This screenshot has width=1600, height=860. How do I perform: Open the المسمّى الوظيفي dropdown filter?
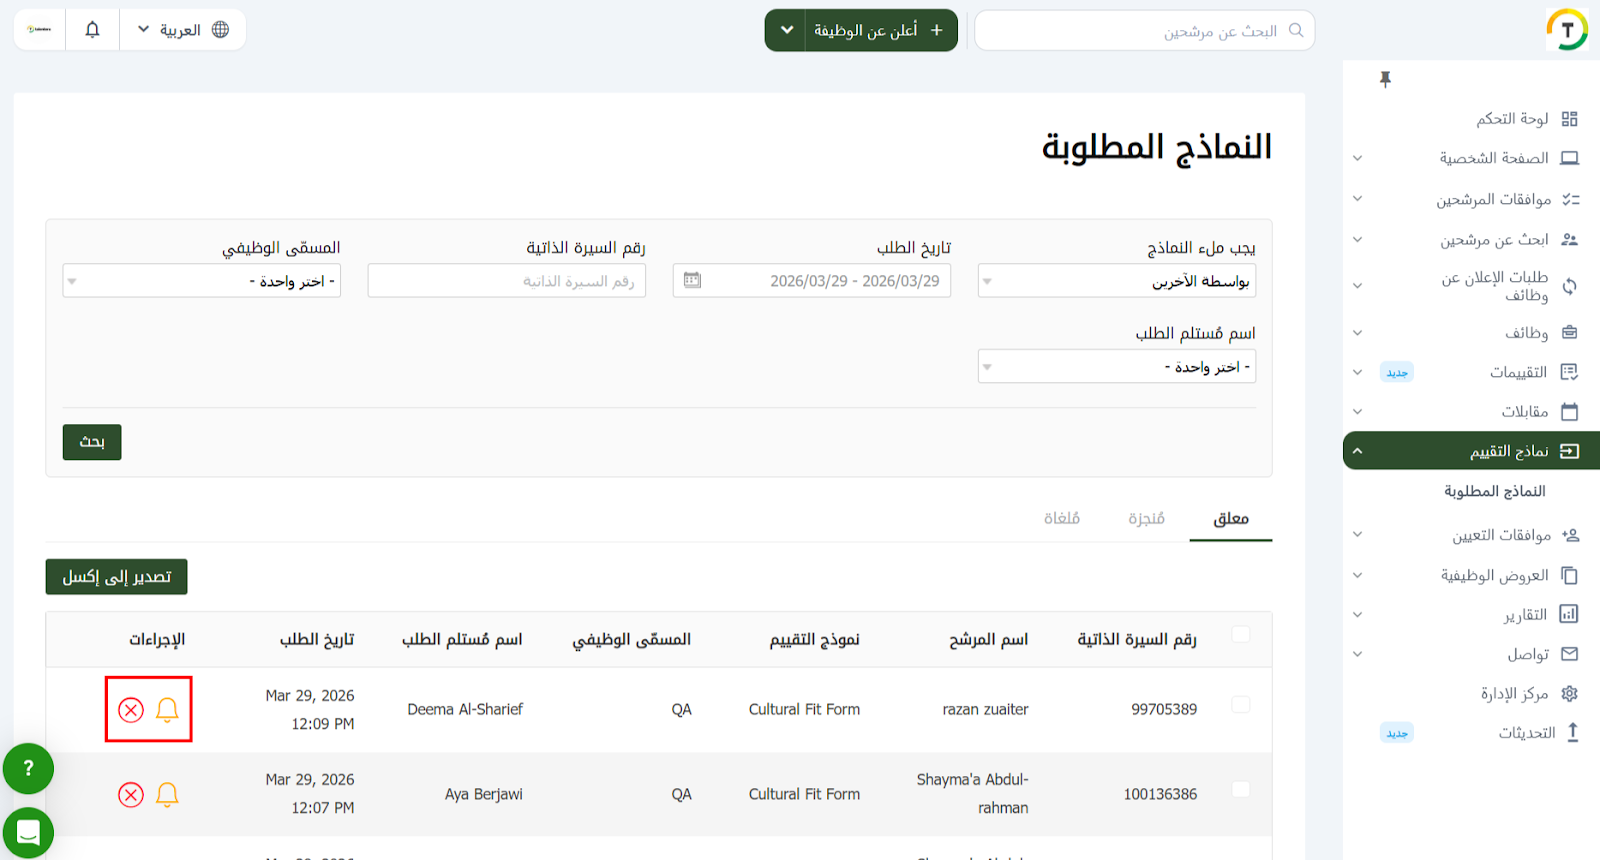(x=202, y=281)
